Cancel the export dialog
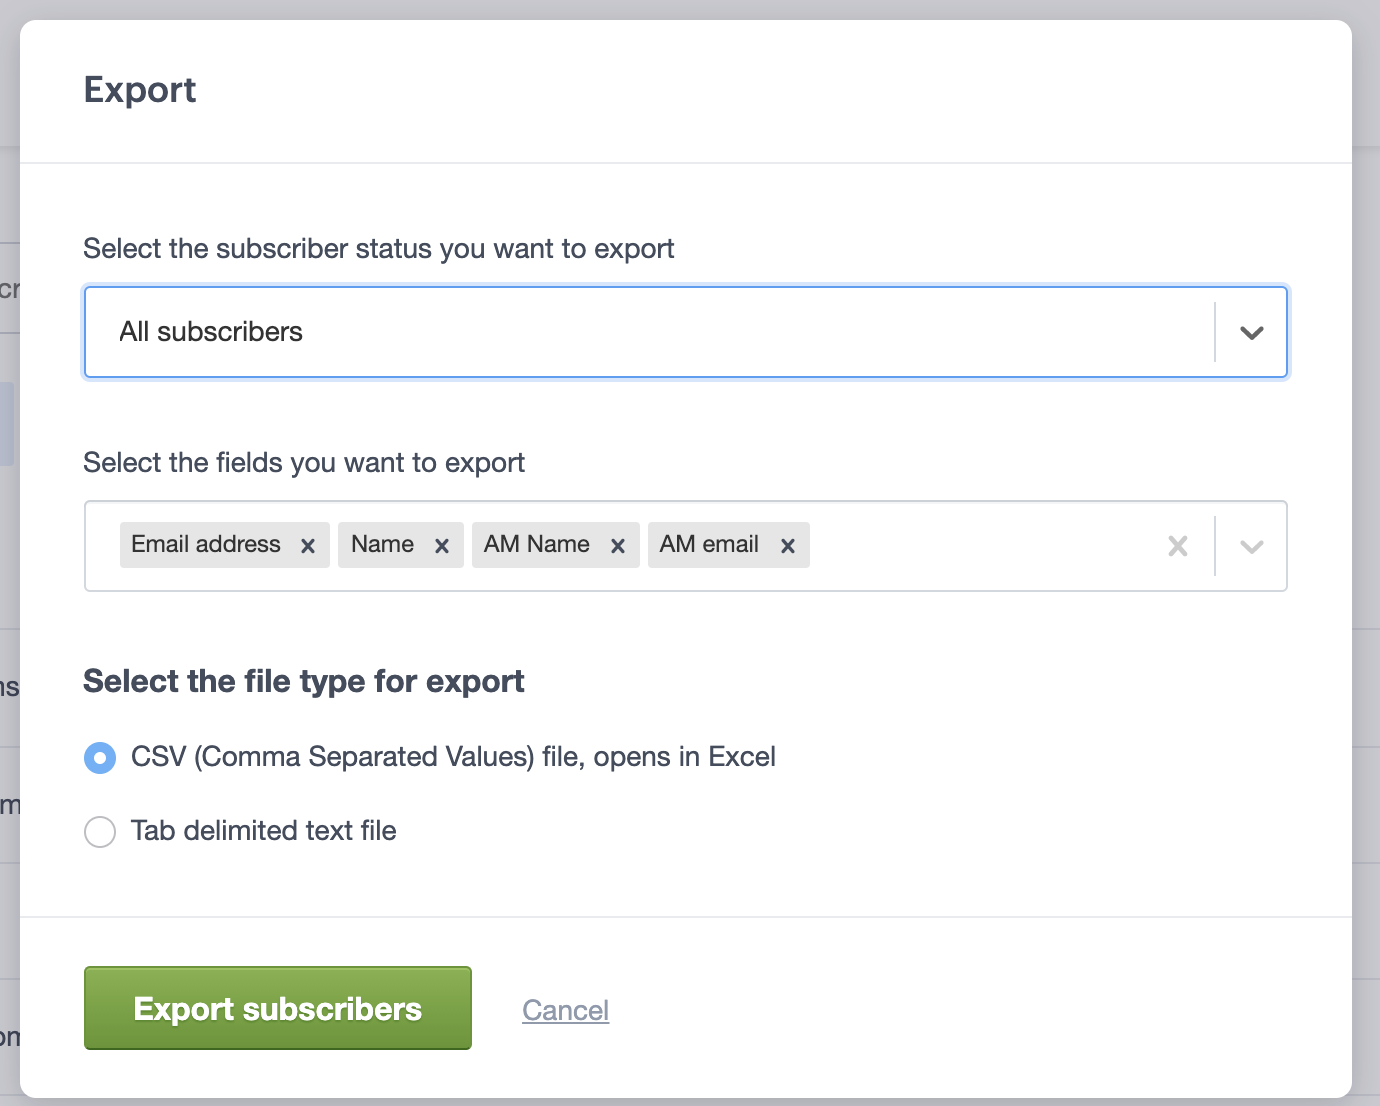The height and width of the screenshot is (1106, 1380). tap(565, 1010)
